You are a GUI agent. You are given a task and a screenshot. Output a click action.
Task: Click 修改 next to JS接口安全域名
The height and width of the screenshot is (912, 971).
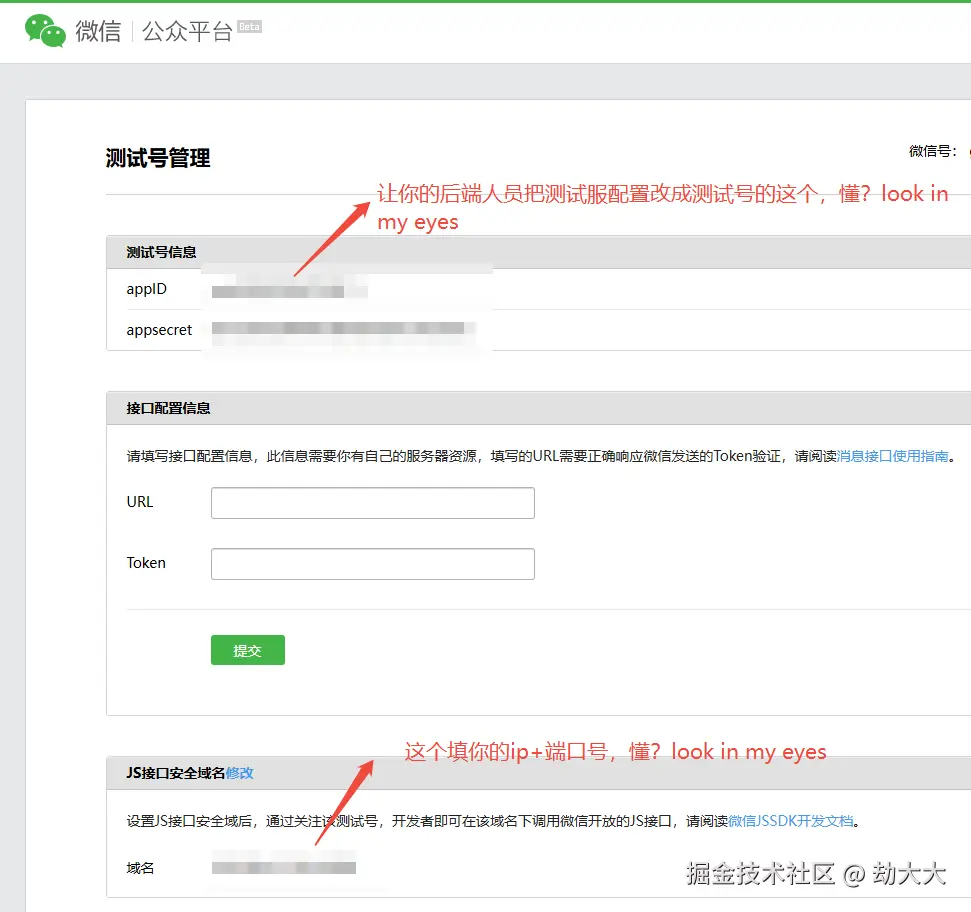point(240,773)
